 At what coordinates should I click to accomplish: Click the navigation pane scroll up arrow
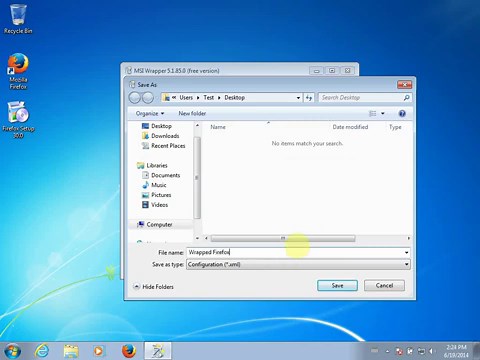tap(197, 125)
